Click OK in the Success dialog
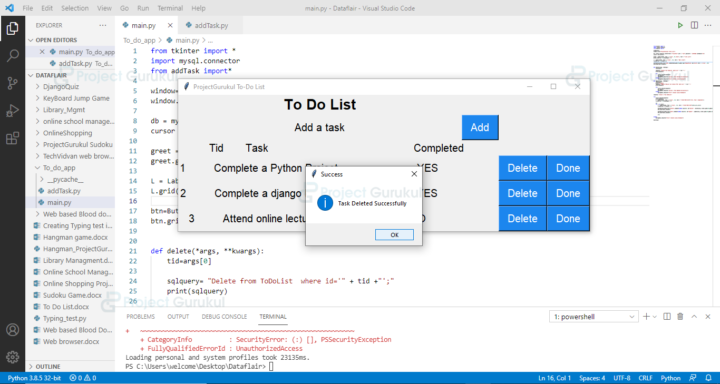The image size is (720, 384). pos(394,235)
